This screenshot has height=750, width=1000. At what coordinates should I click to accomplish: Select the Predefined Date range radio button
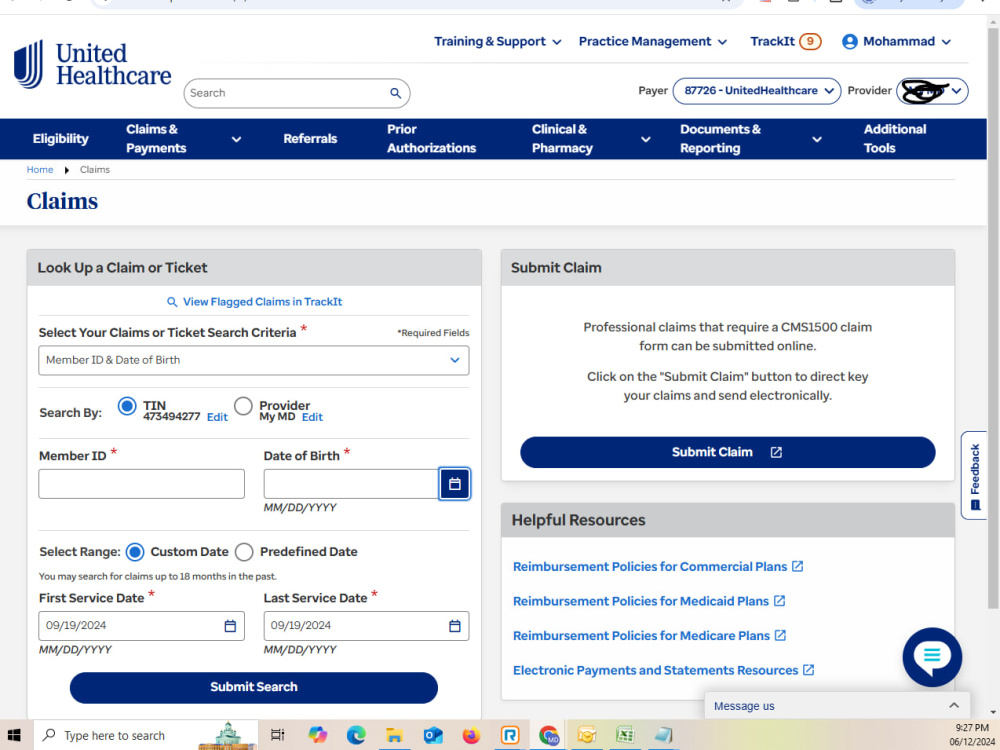point(244,552)
